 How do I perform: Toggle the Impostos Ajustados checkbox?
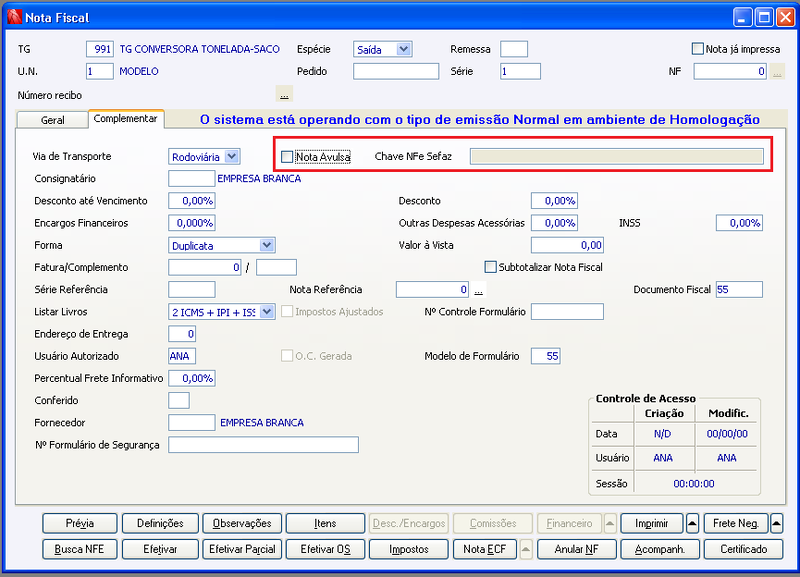point(287,311)
